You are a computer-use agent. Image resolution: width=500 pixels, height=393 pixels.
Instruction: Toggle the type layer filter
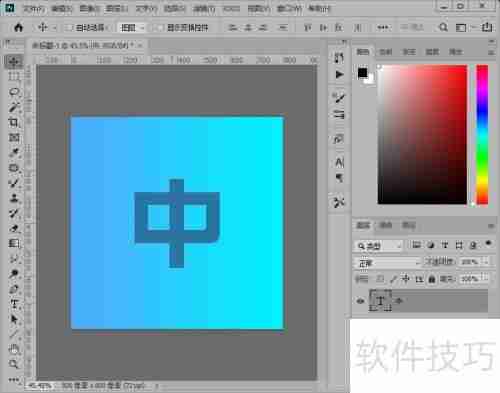click(445, 245)
